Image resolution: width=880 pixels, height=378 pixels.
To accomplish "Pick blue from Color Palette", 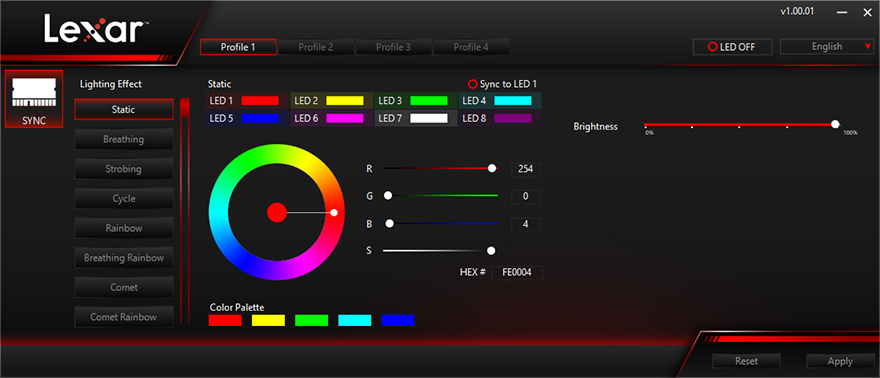I will (x=398, y=320).
